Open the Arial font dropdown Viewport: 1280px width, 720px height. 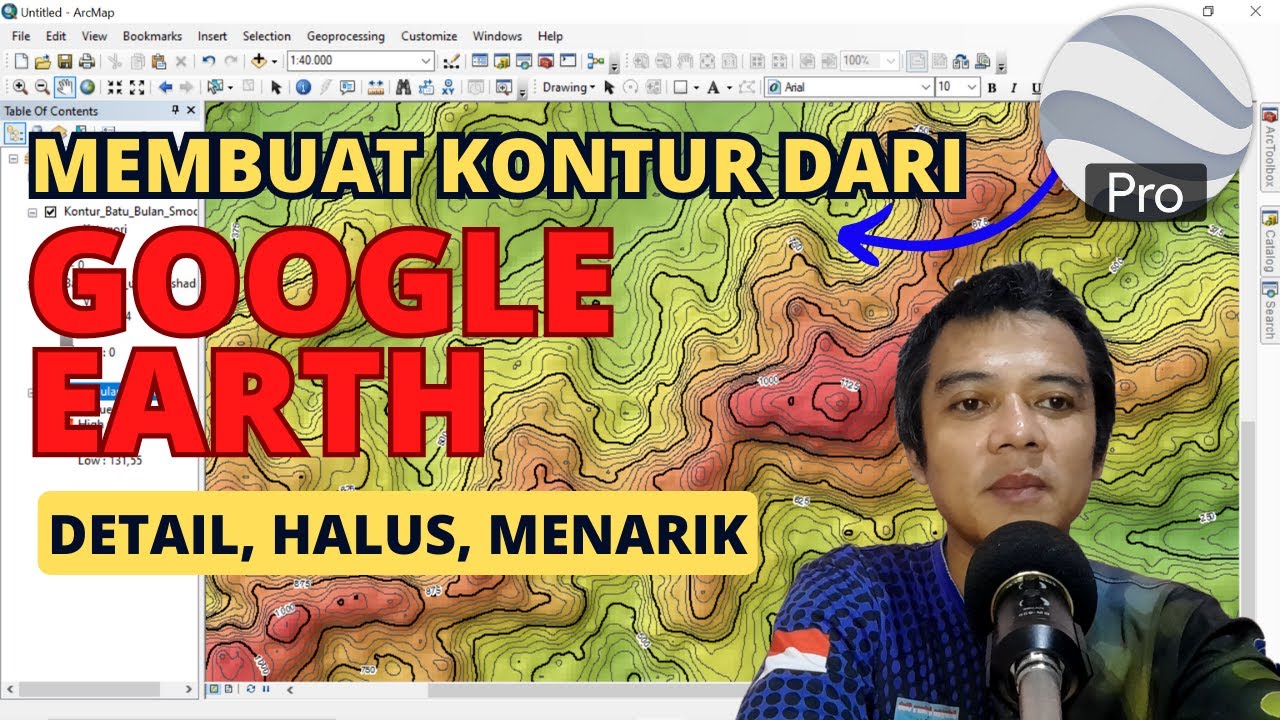tap(925, 87)
